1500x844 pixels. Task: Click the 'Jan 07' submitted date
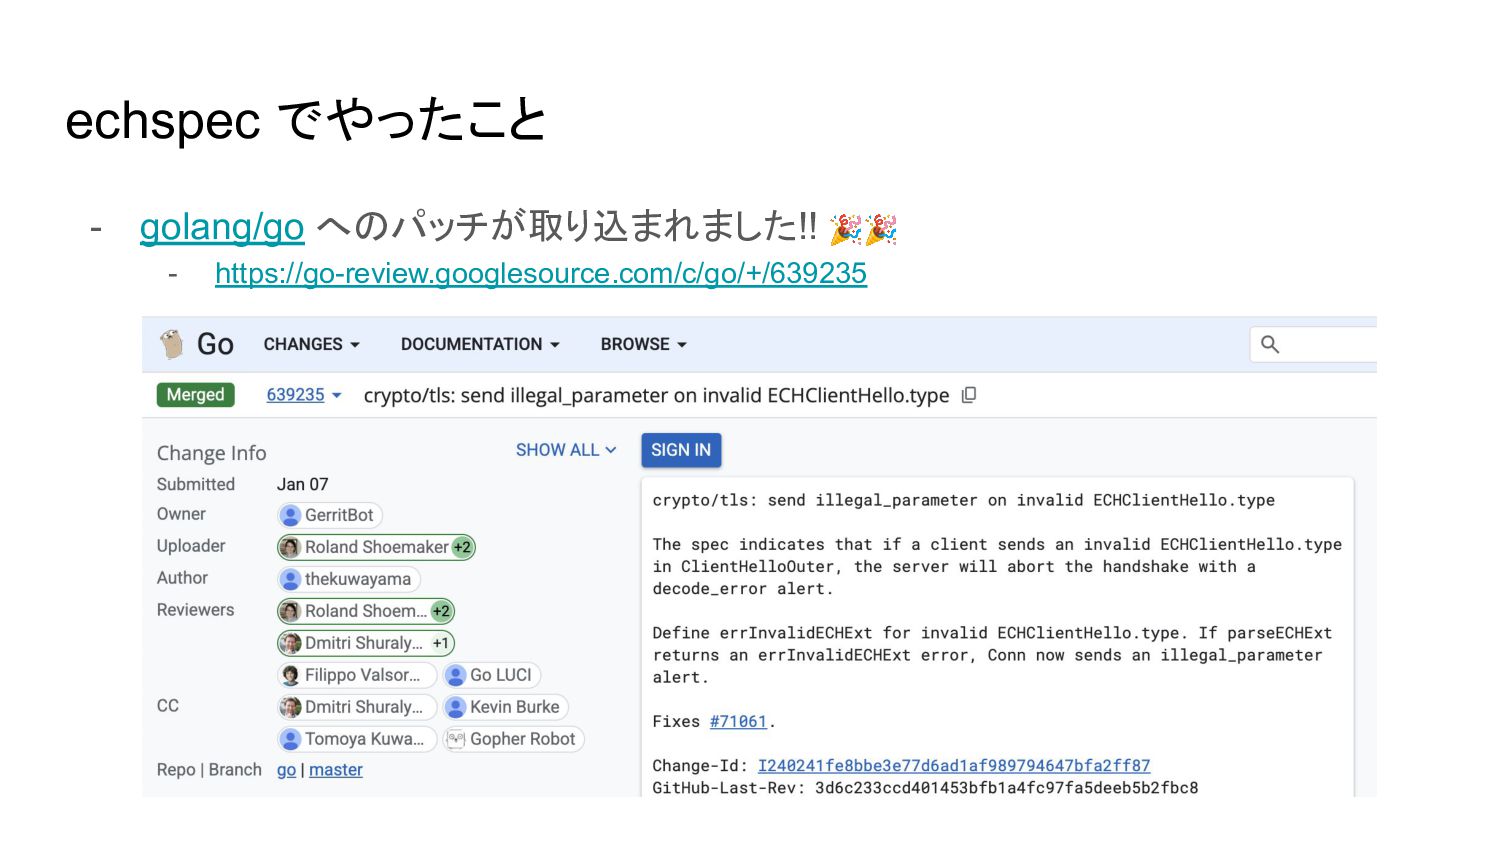tap(303, 484)
